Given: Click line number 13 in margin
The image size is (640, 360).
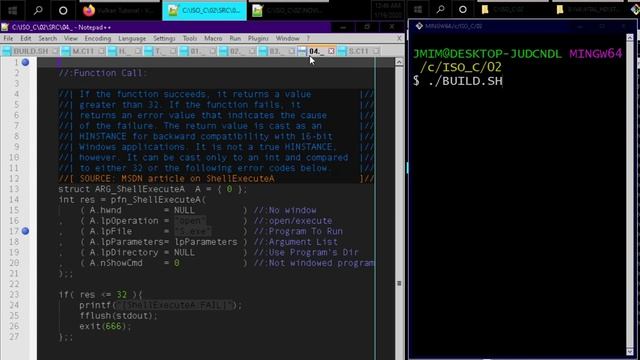Looking at the screenshot, I should pos(14,189).
